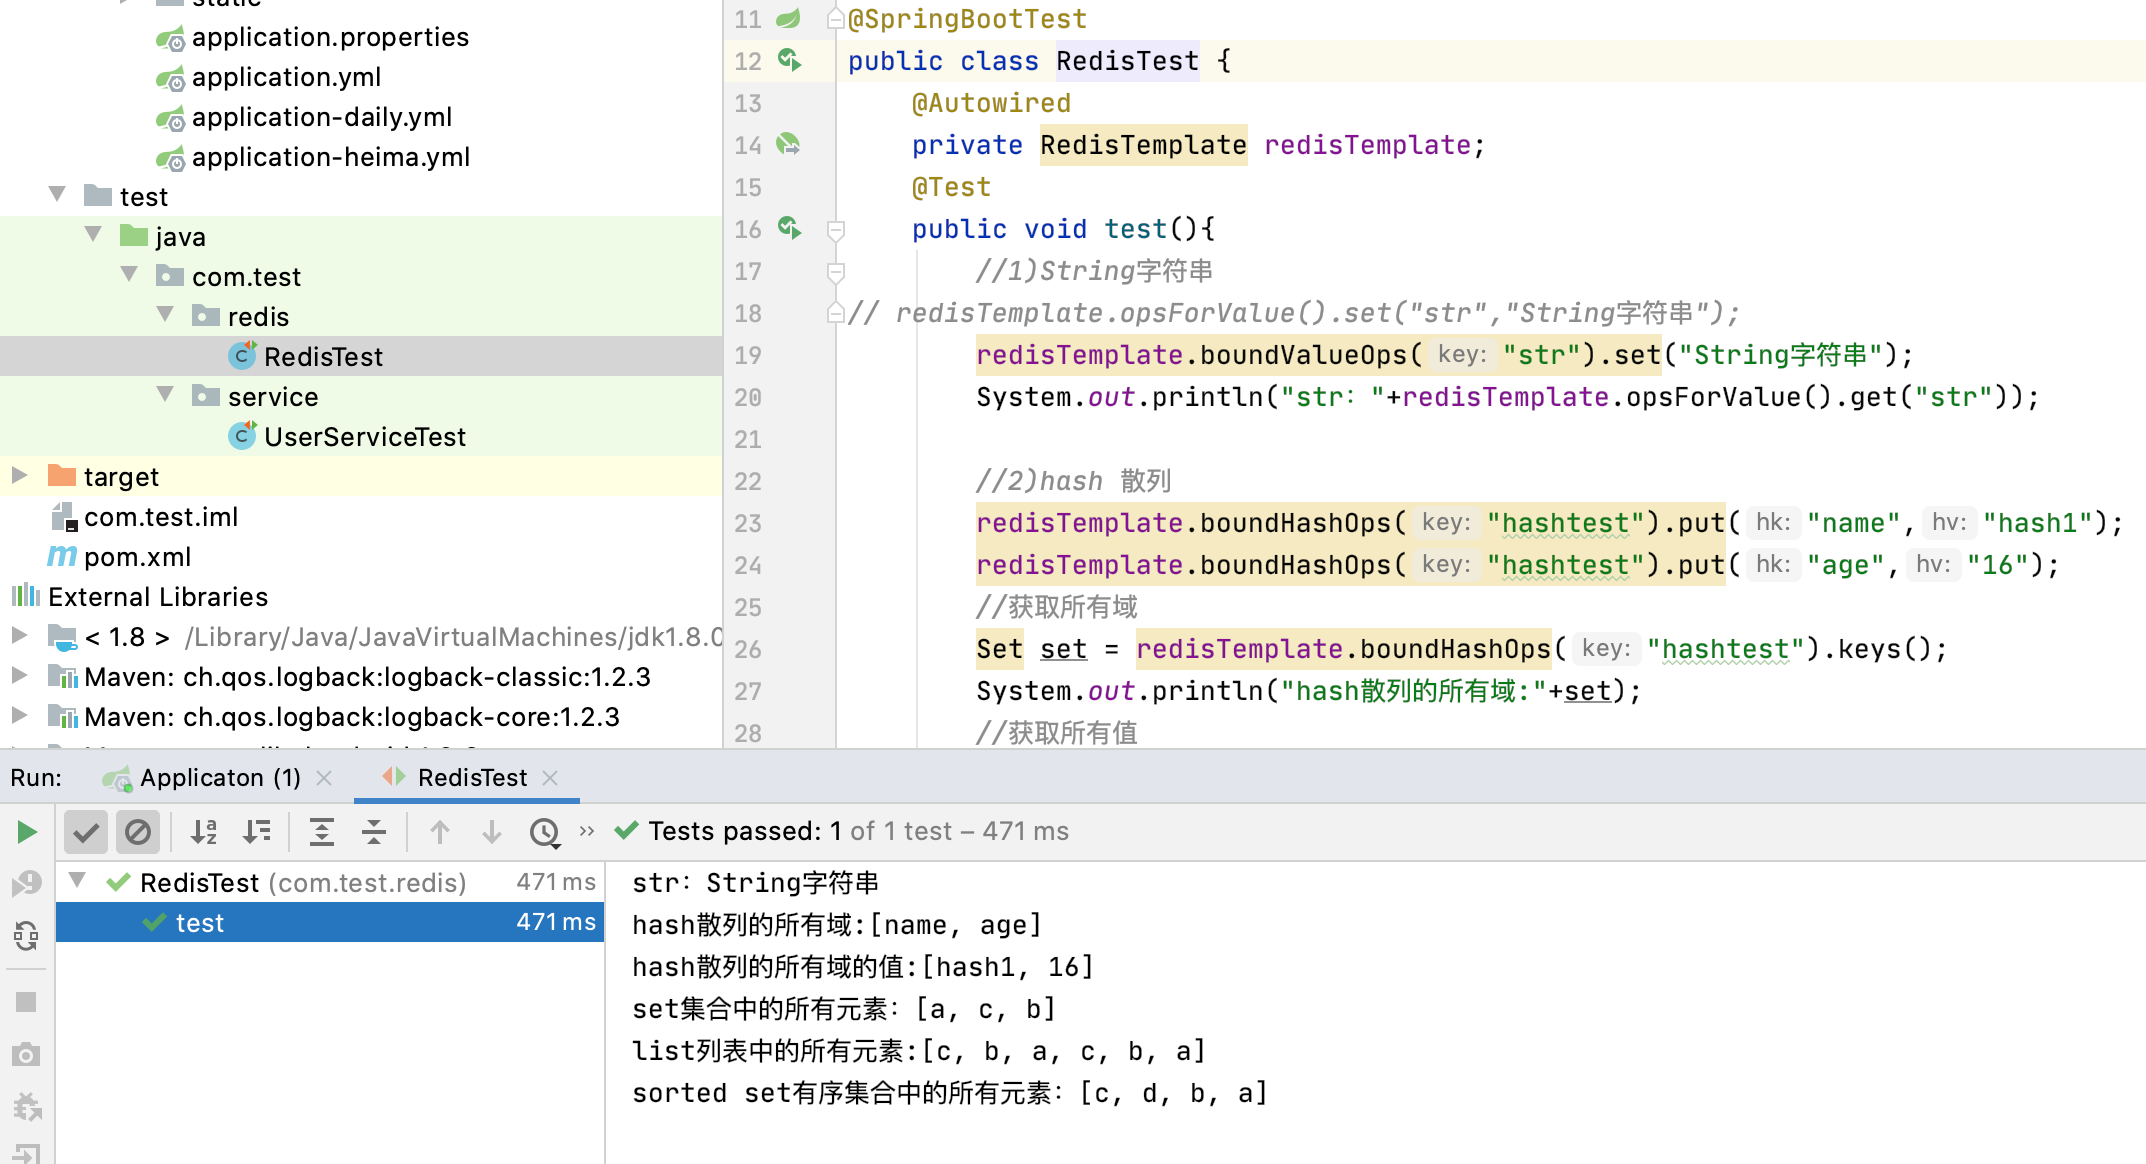The image size is (2146, 1164).
Task: Click Expand All test results icon
Action: pyautogui.click(x=322, y=832)
